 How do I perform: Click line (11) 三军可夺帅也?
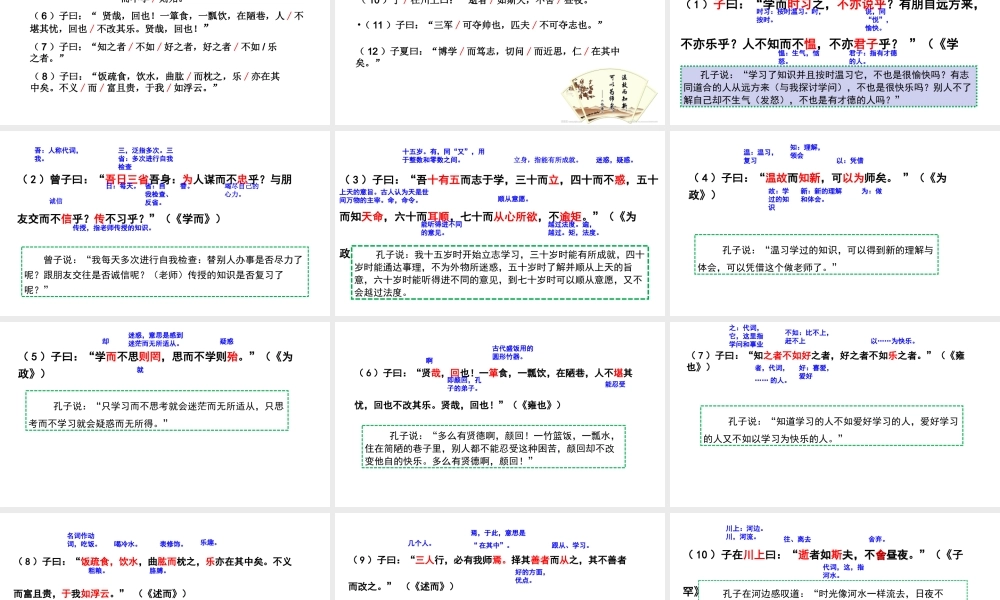pos(480,24)
